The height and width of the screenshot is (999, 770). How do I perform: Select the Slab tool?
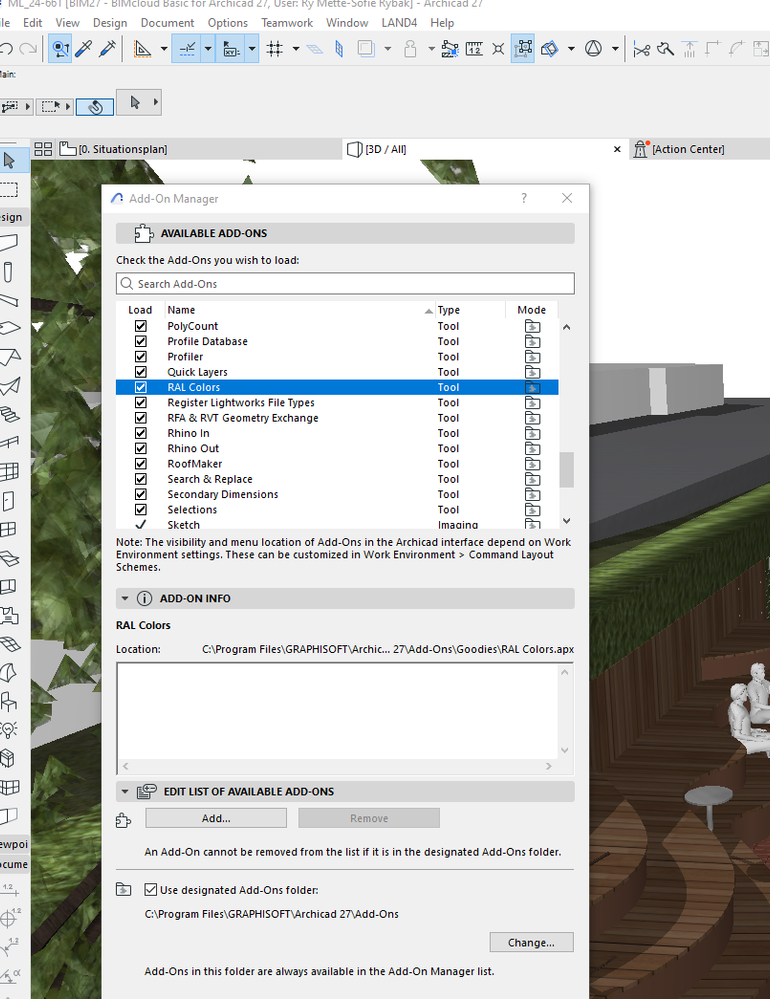(x=9, y=329)
